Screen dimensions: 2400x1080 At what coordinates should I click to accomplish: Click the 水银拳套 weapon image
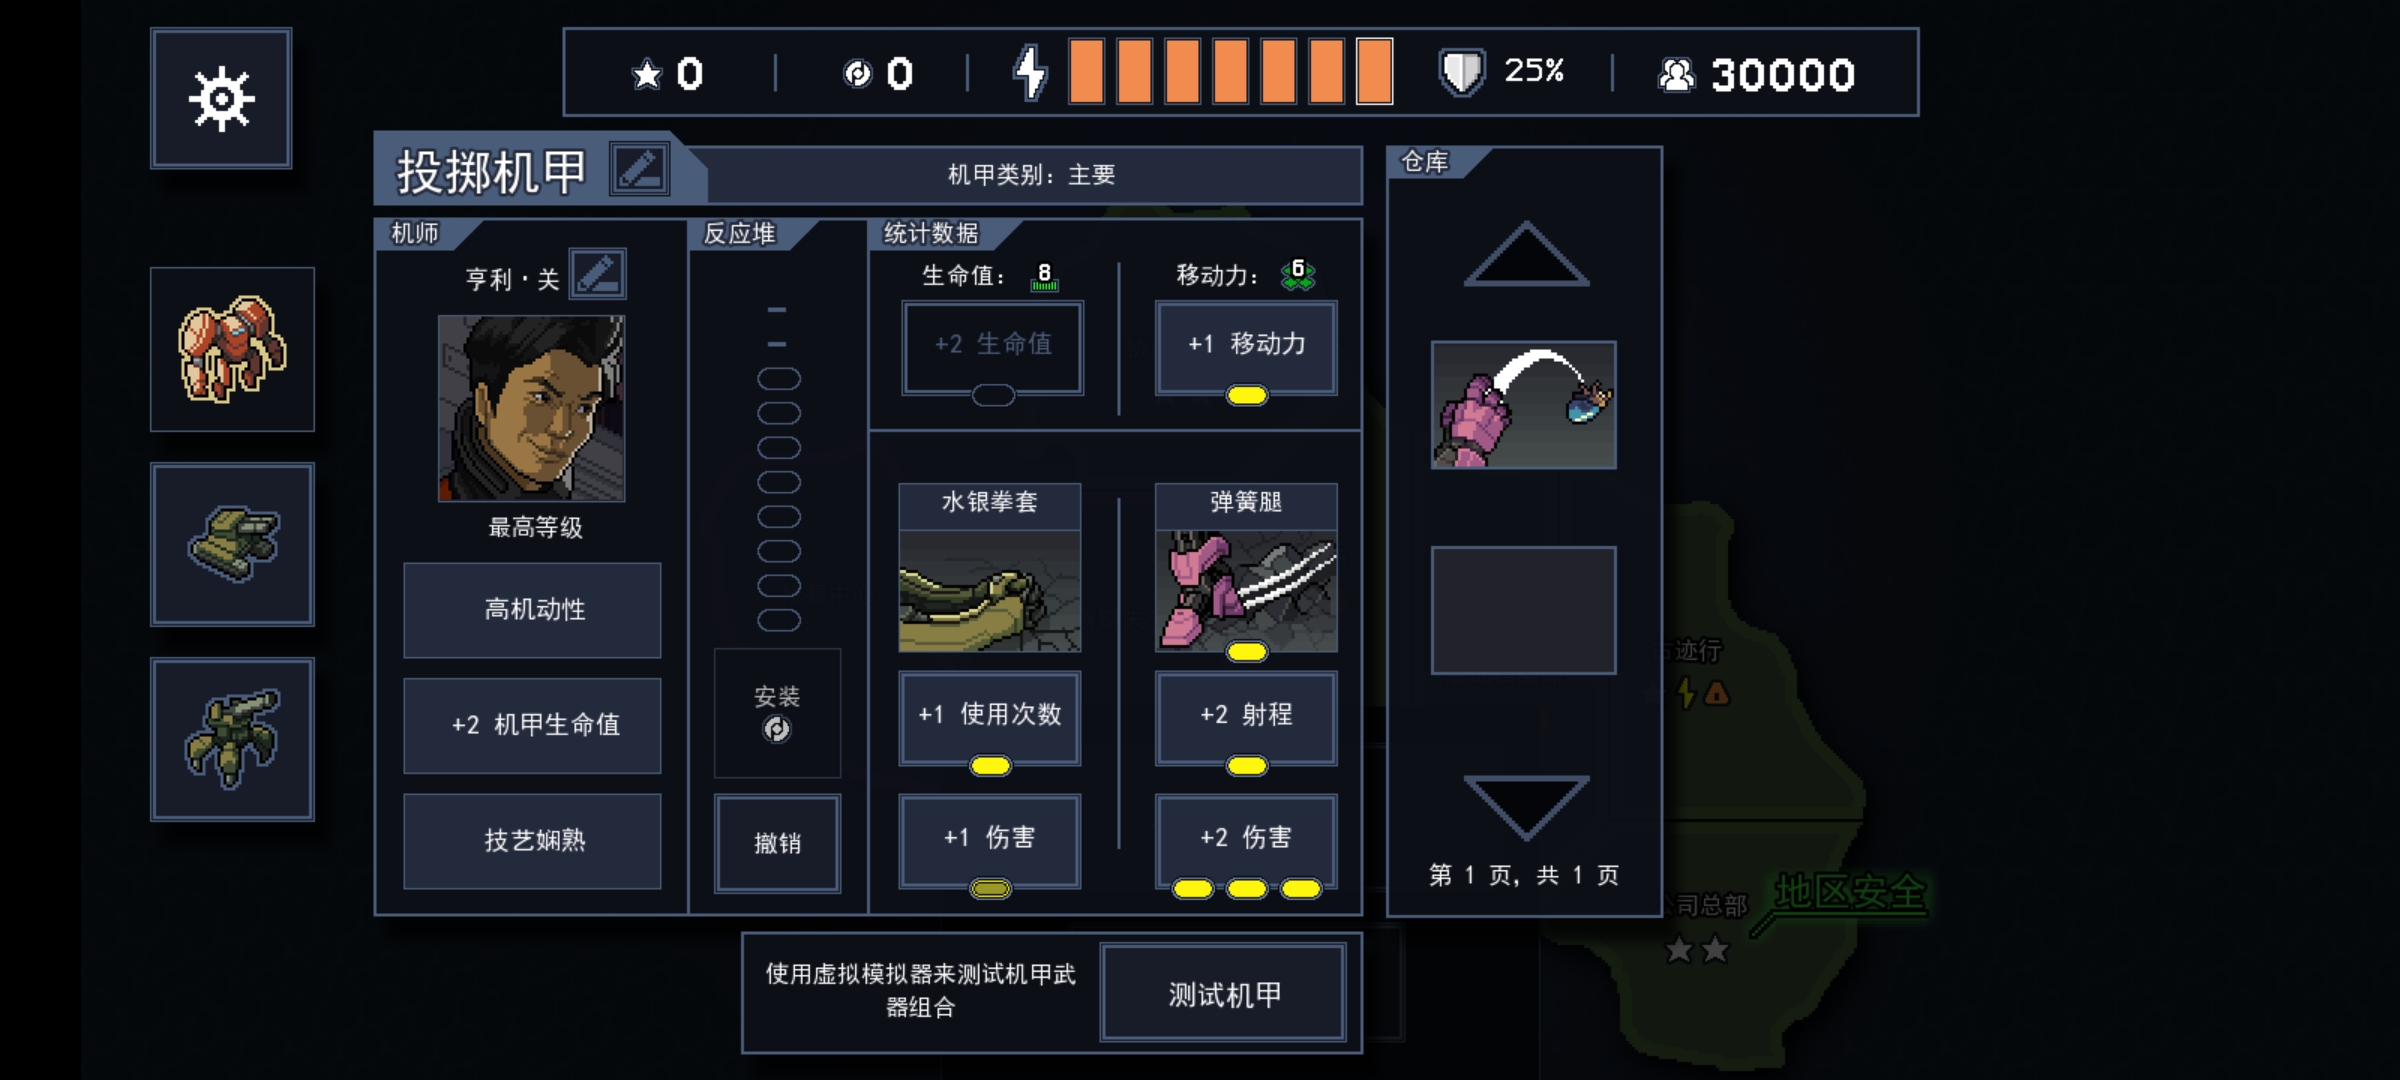pos(990,591)
